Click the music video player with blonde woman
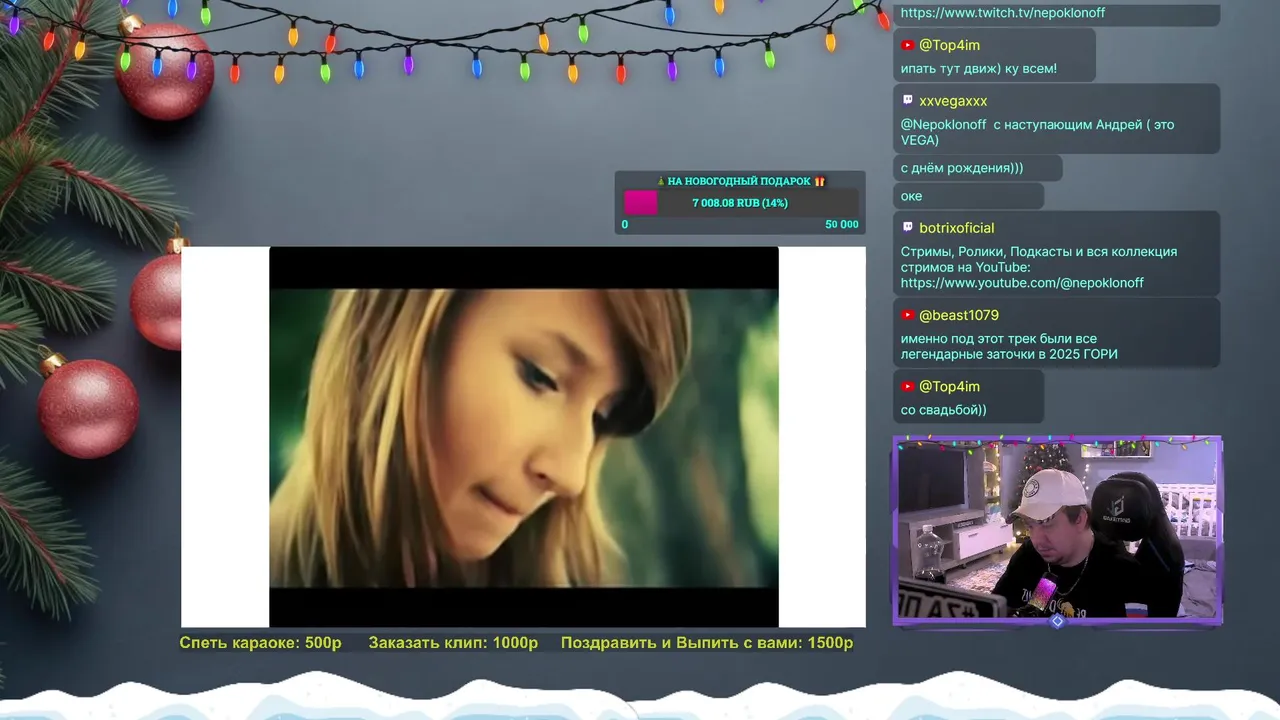This screenshot has height=720, width=1280. tap(523, 437)
